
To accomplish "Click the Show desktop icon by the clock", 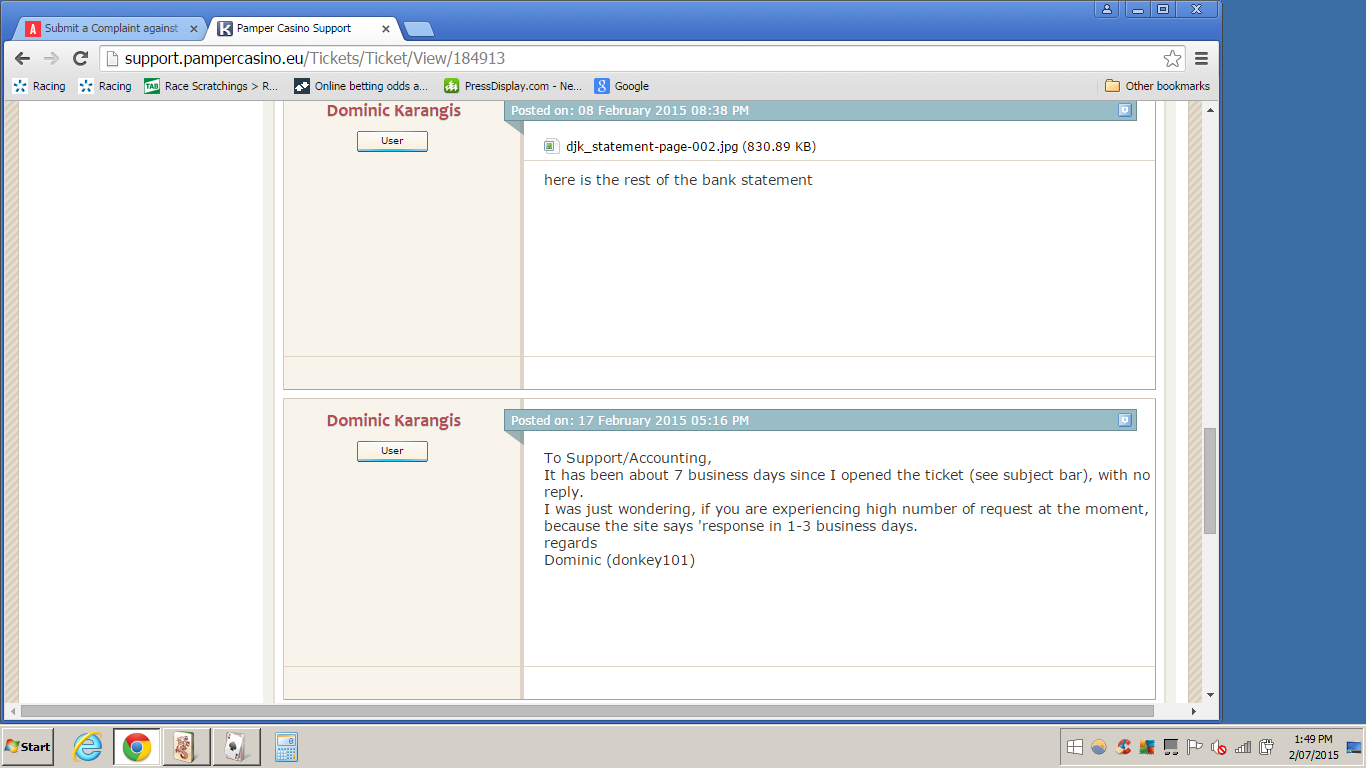I will click(x=1354, y=747).
